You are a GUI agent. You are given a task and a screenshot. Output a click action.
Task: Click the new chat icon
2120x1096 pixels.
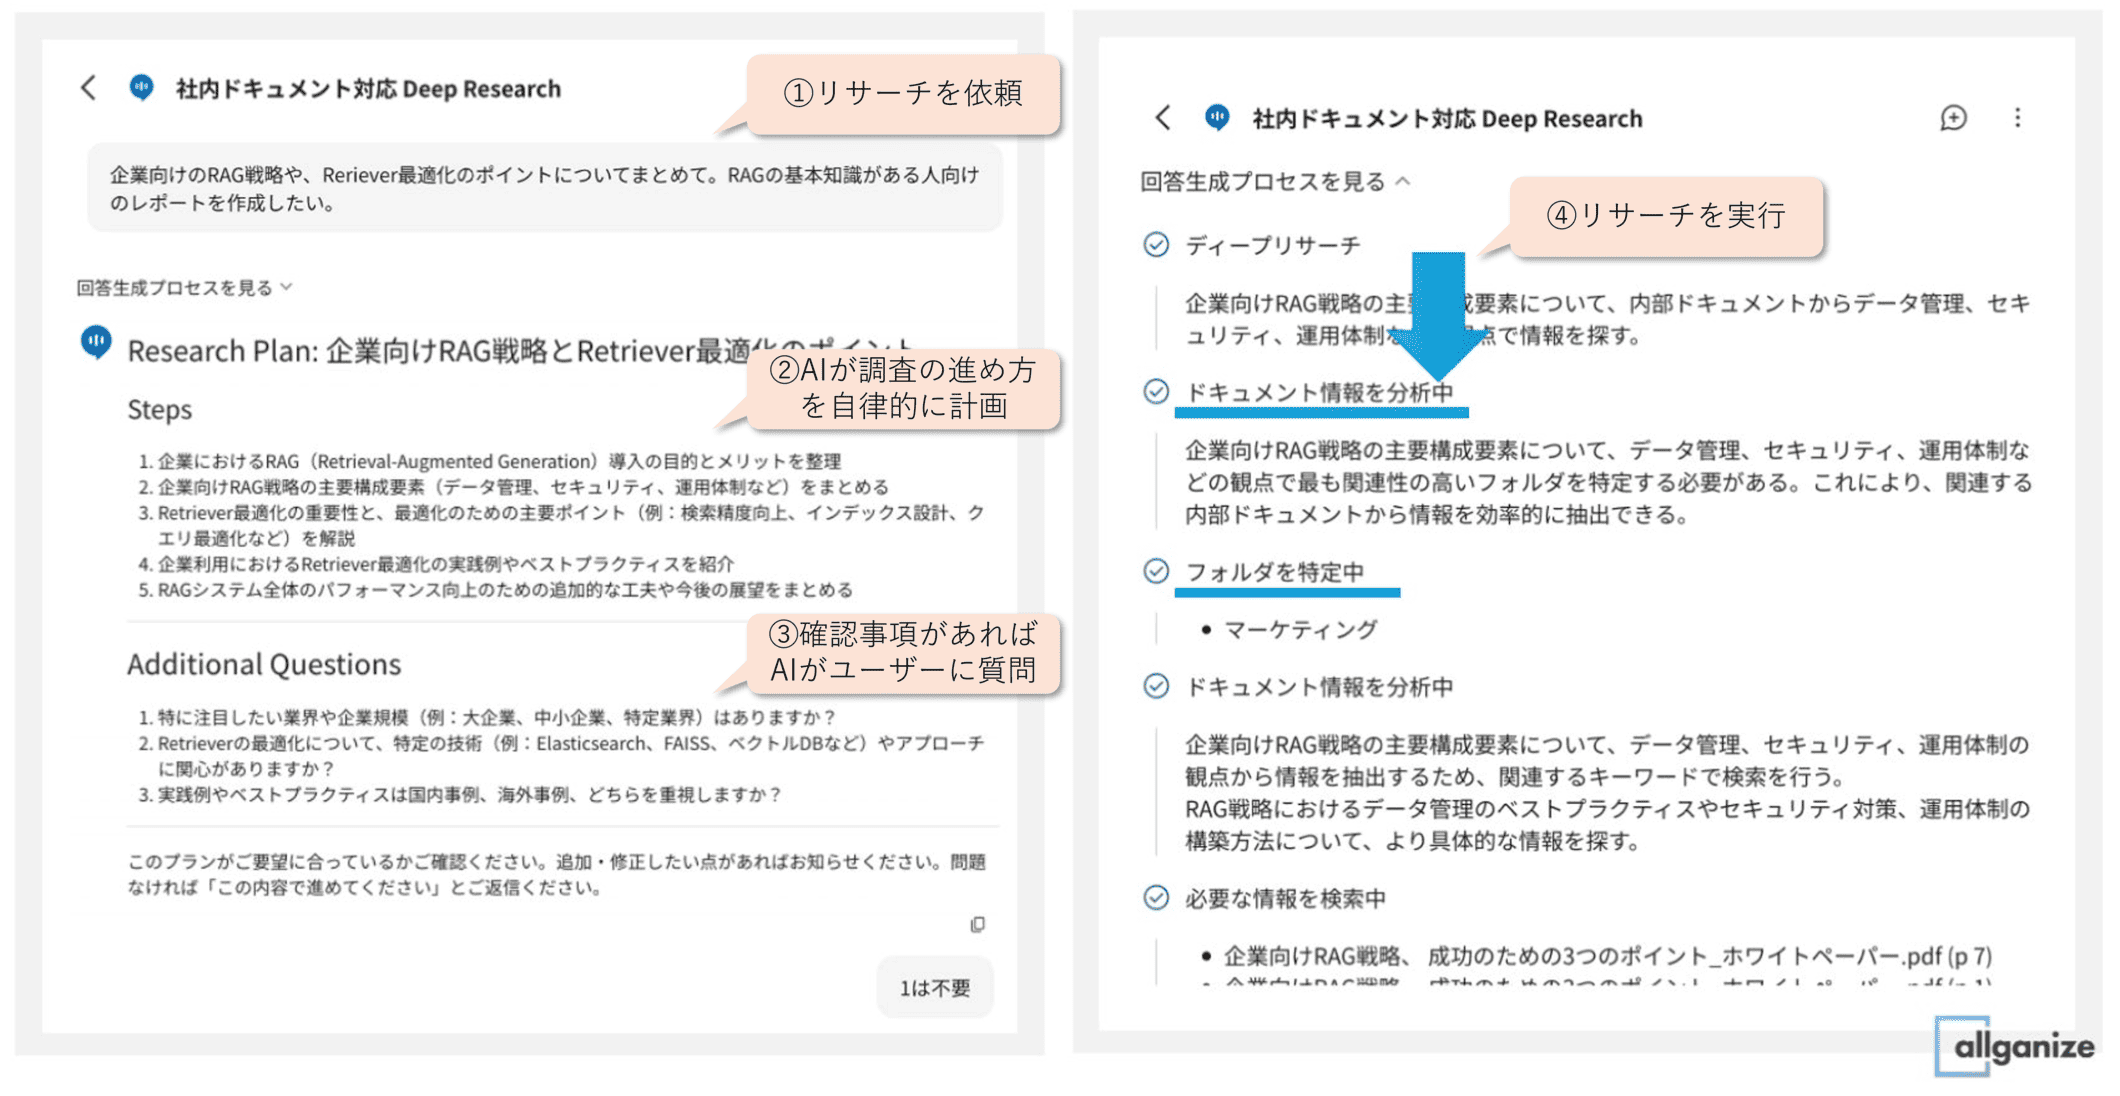pyautogui.click(x=1953, y=118)
